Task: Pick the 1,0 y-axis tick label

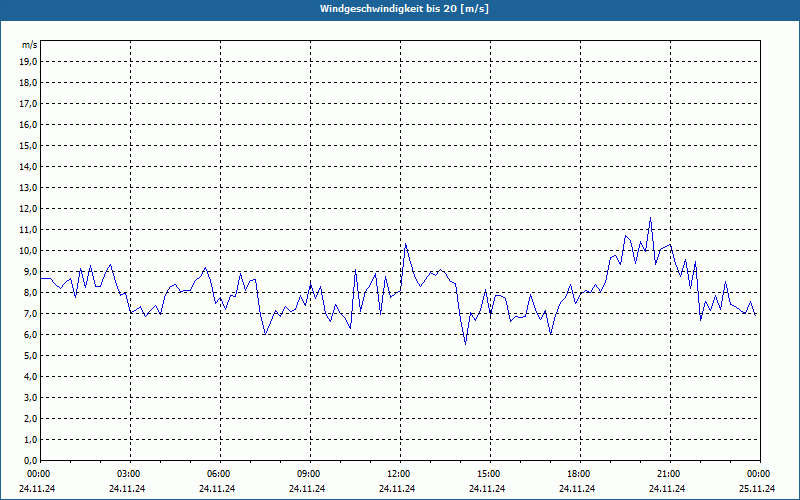Action: [31, 440]
